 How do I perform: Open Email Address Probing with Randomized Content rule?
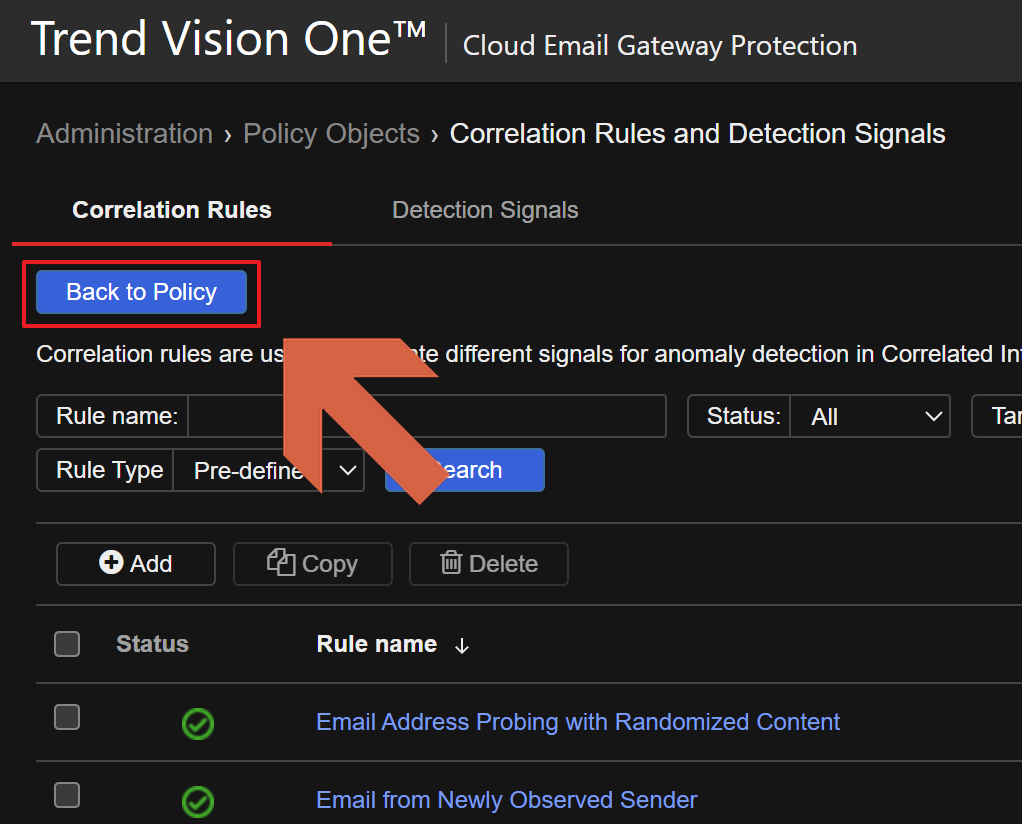pos(578,722)
